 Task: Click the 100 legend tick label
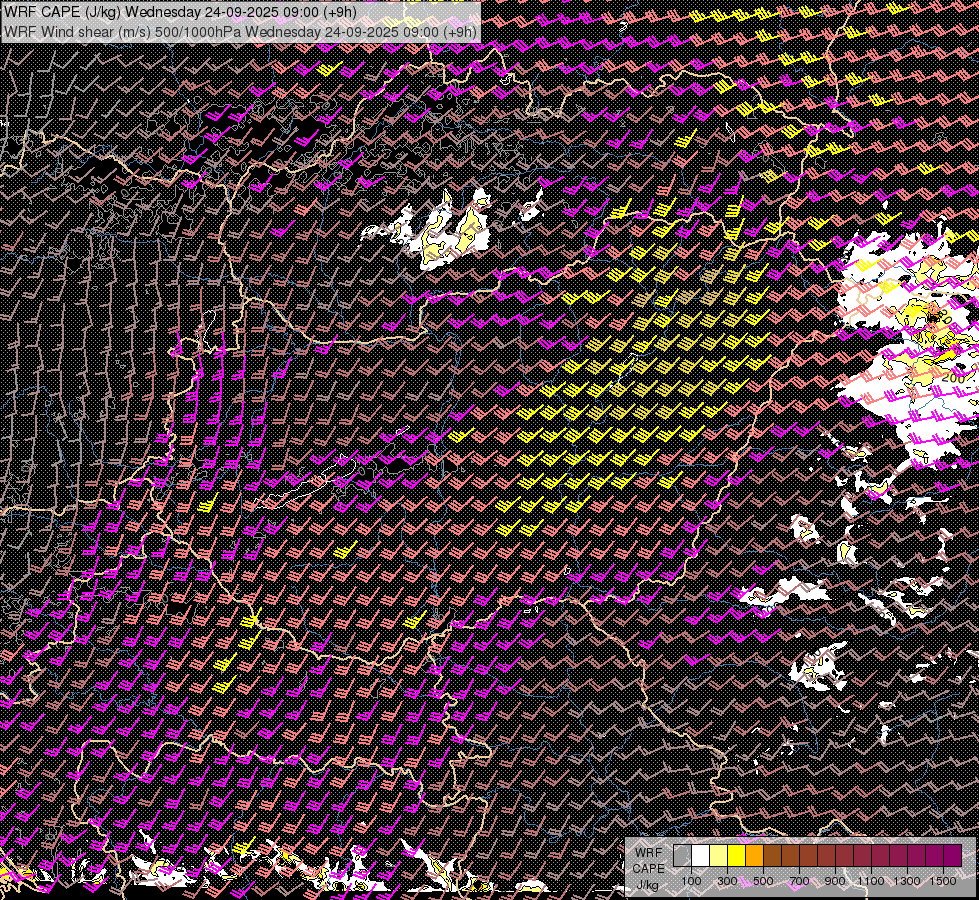pyautogui.click(x=691, y=881)
